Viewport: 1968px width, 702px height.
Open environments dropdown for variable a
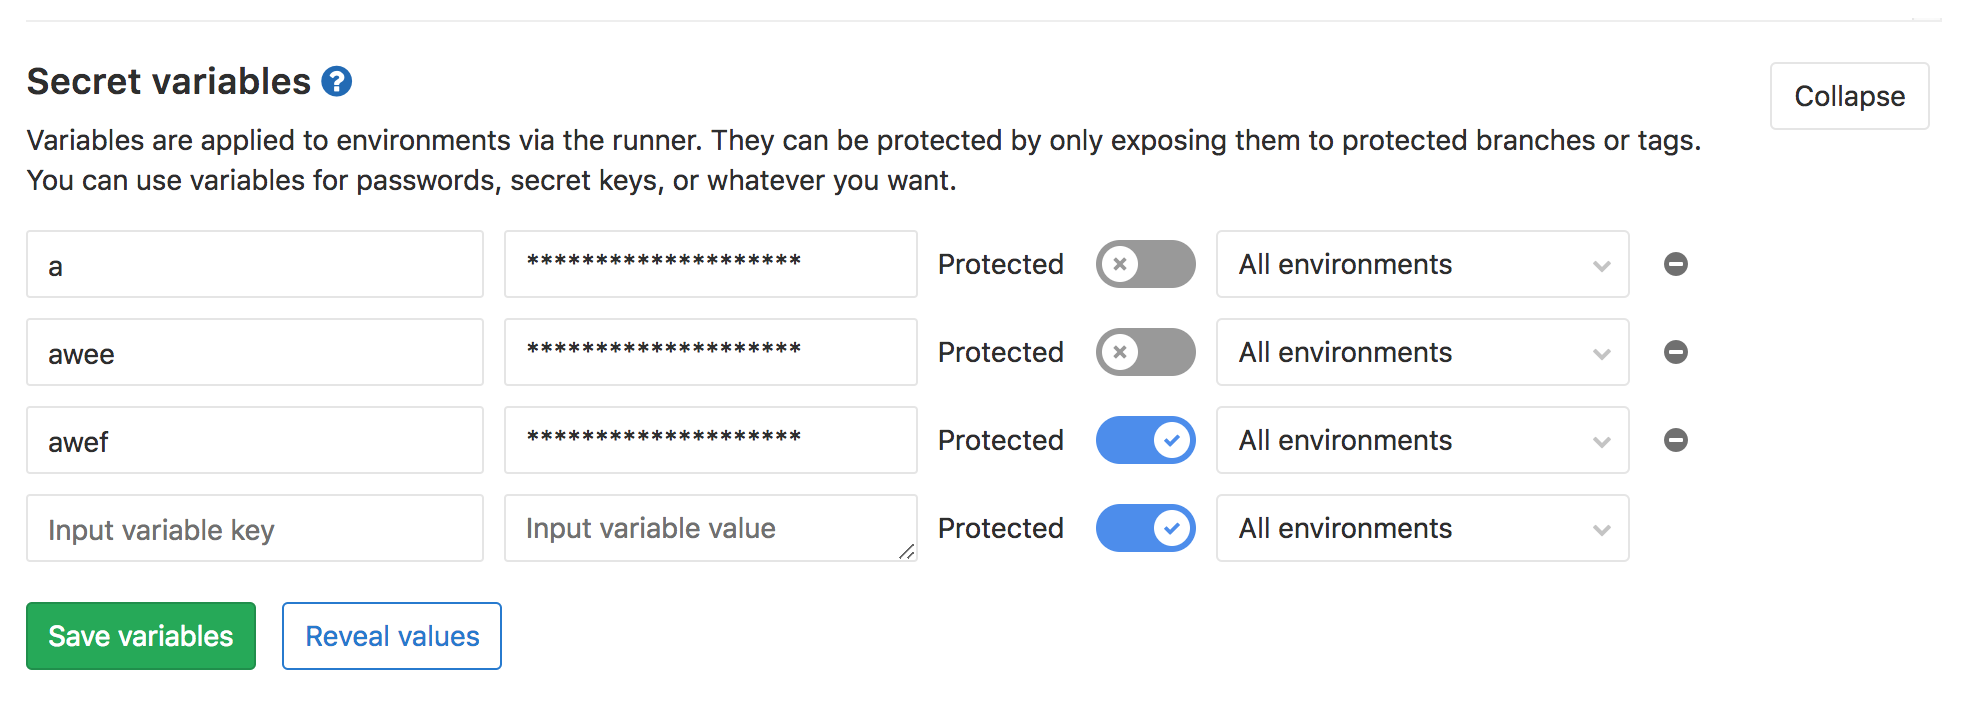click(x=1422, y=264)
